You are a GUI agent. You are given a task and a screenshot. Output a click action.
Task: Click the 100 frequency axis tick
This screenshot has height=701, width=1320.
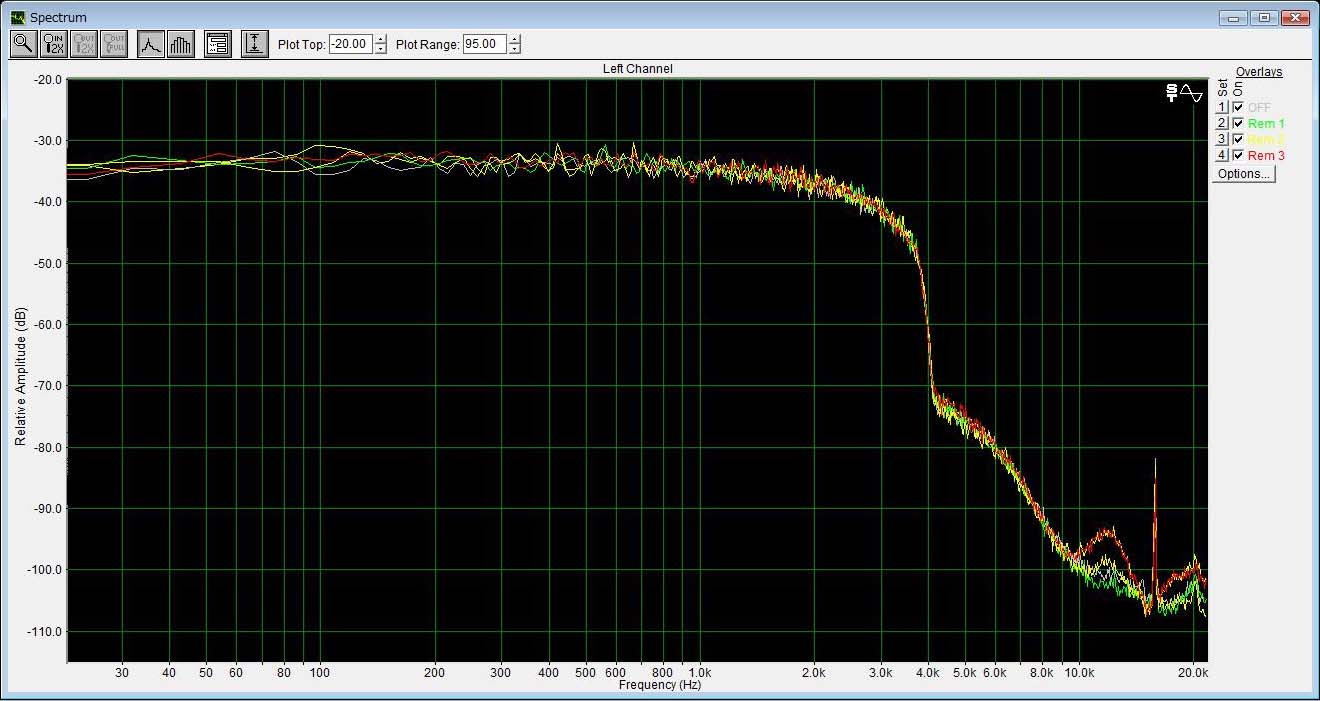click(x=320, y=673)
